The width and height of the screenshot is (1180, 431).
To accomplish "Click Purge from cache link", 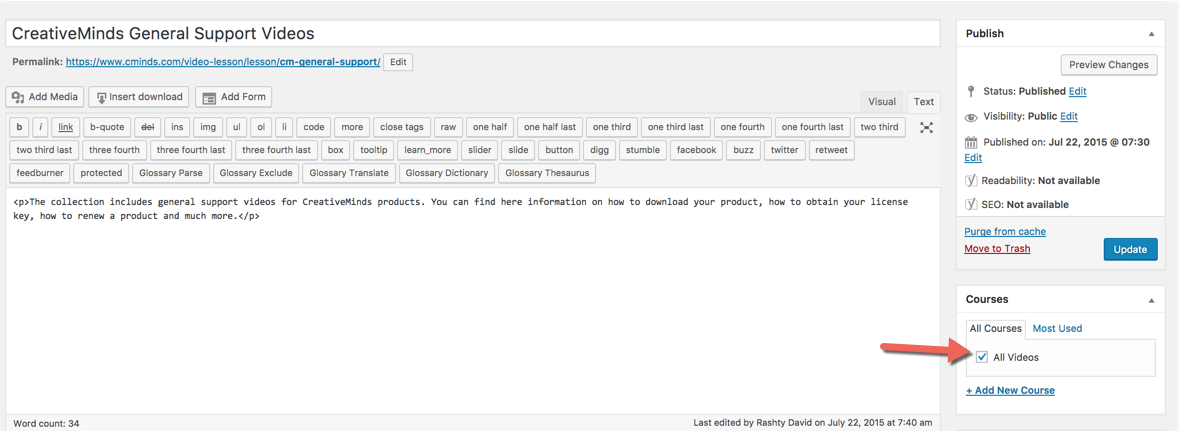I will pyautogui.click(x=1005, y=232).
